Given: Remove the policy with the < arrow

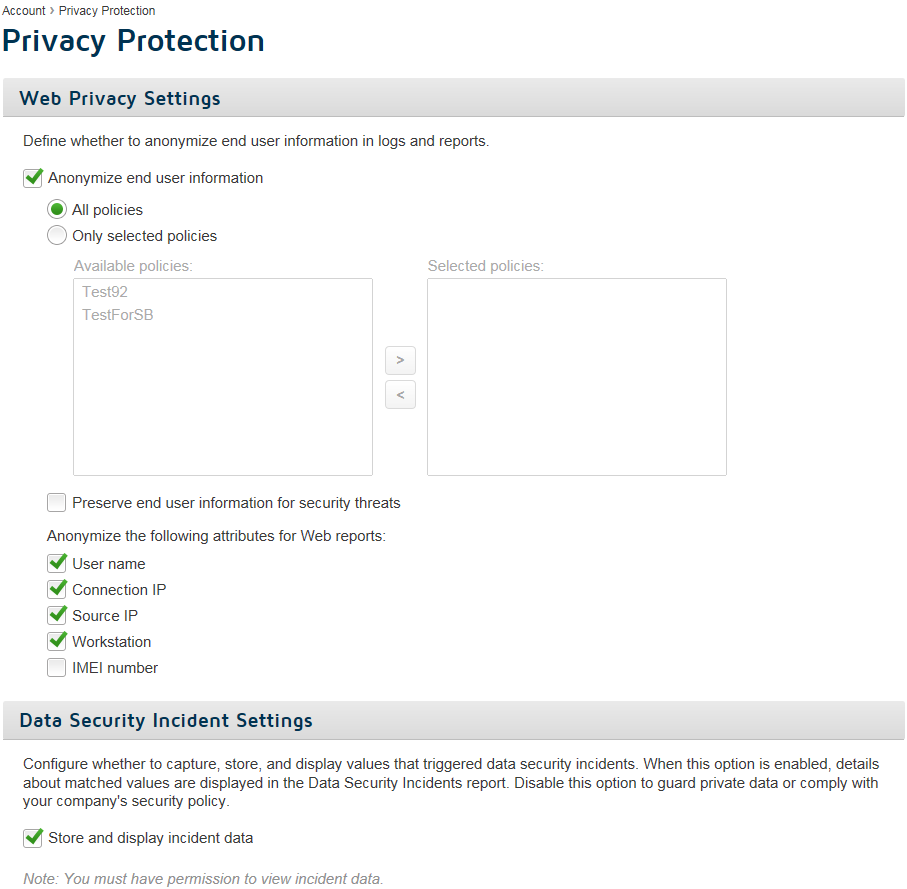Looking at the screenshot, I should 400,395.
